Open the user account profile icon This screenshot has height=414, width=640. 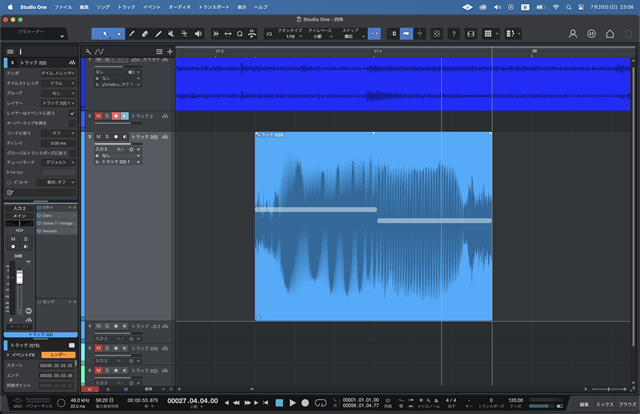point(573,34)
